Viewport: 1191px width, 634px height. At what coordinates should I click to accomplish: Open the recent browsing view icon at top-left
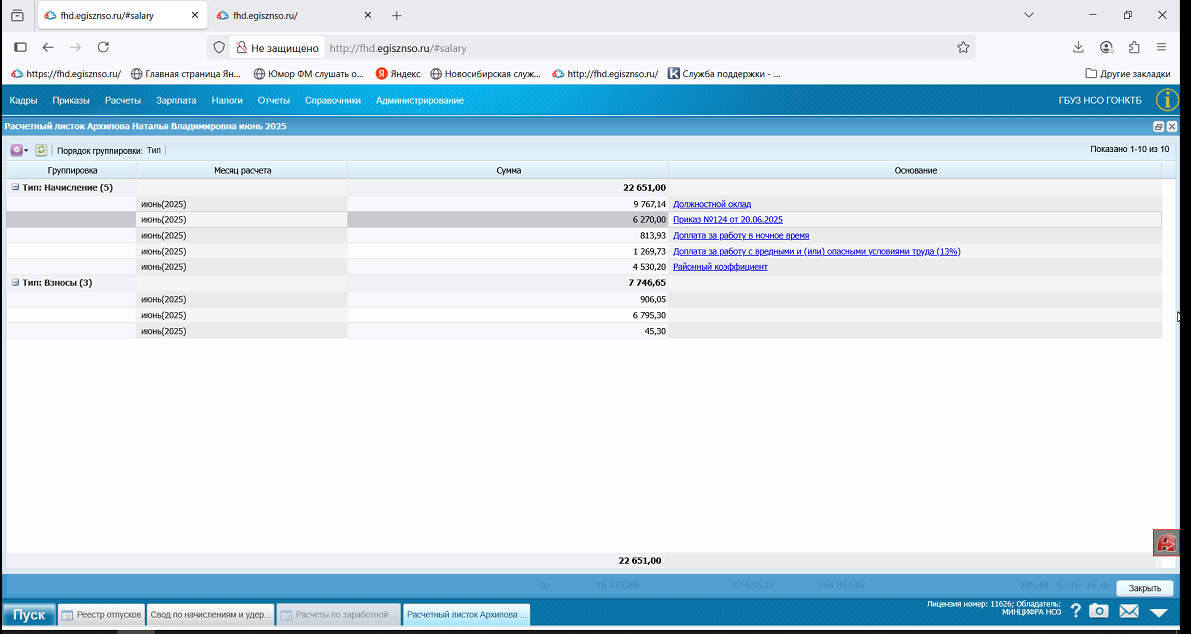[x=17, y=15]
